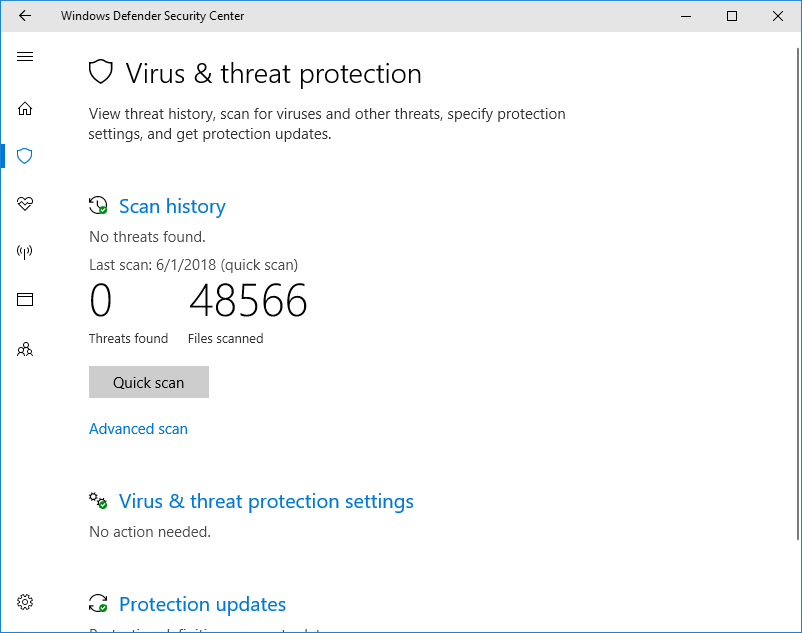Click the Scan history clock icon

click(98, 205)
